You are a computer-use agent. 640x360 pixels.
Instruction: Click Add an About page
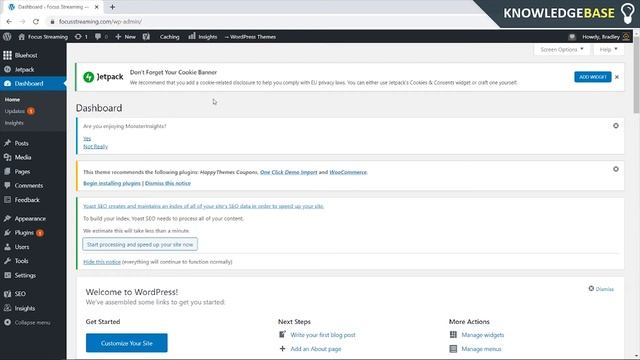tap(316, 349)
